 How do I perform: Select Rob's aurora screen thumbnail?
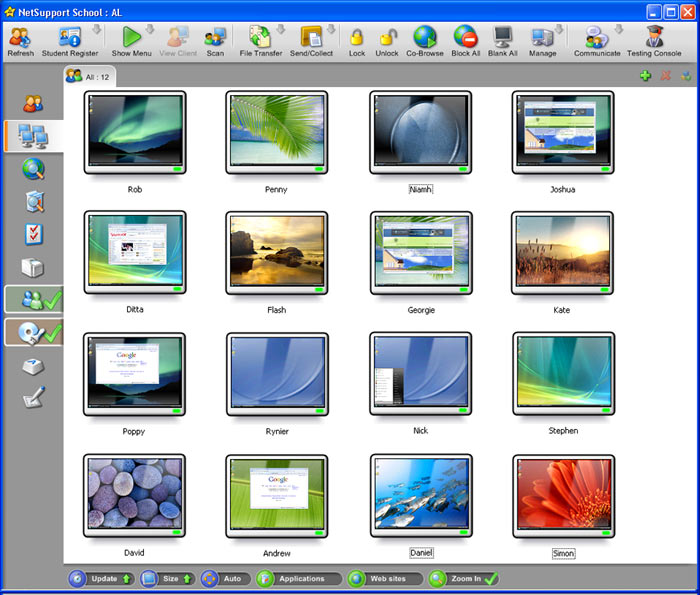click(135, 133)
